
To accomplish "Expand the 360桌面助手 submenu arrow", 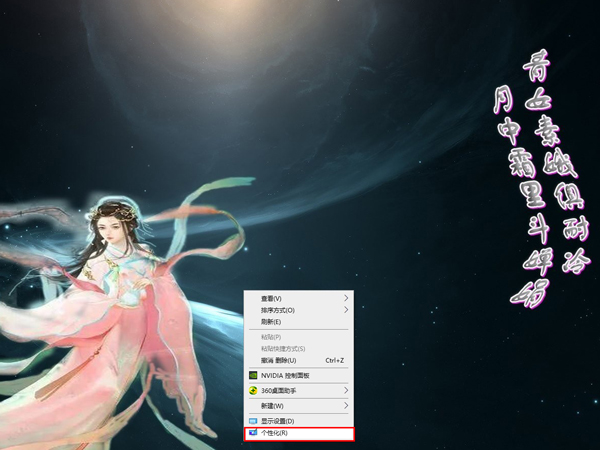I will tap(347, 390).
